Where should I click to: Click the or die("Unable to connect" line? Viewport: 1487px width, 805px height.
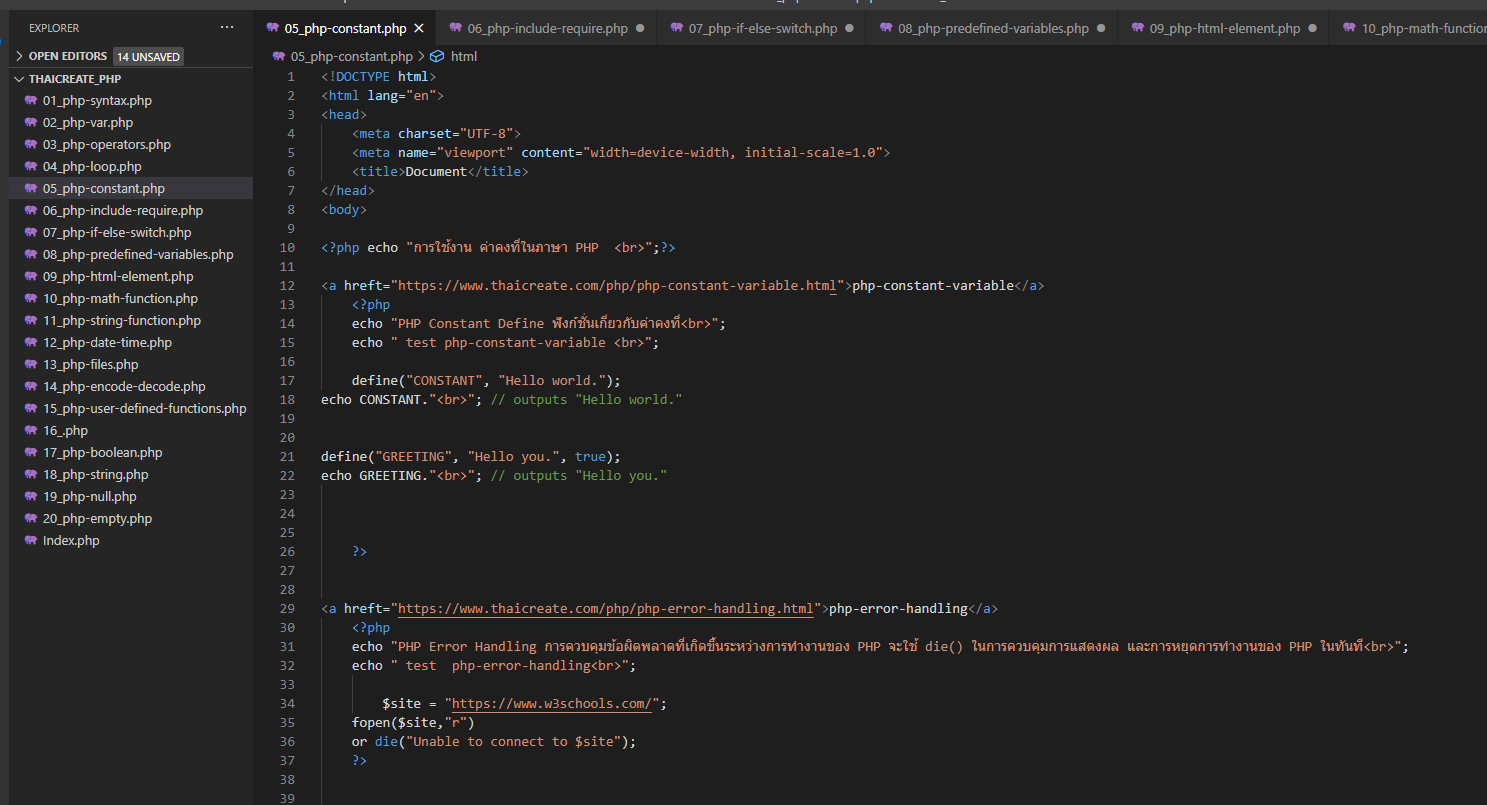pos(494,741)
